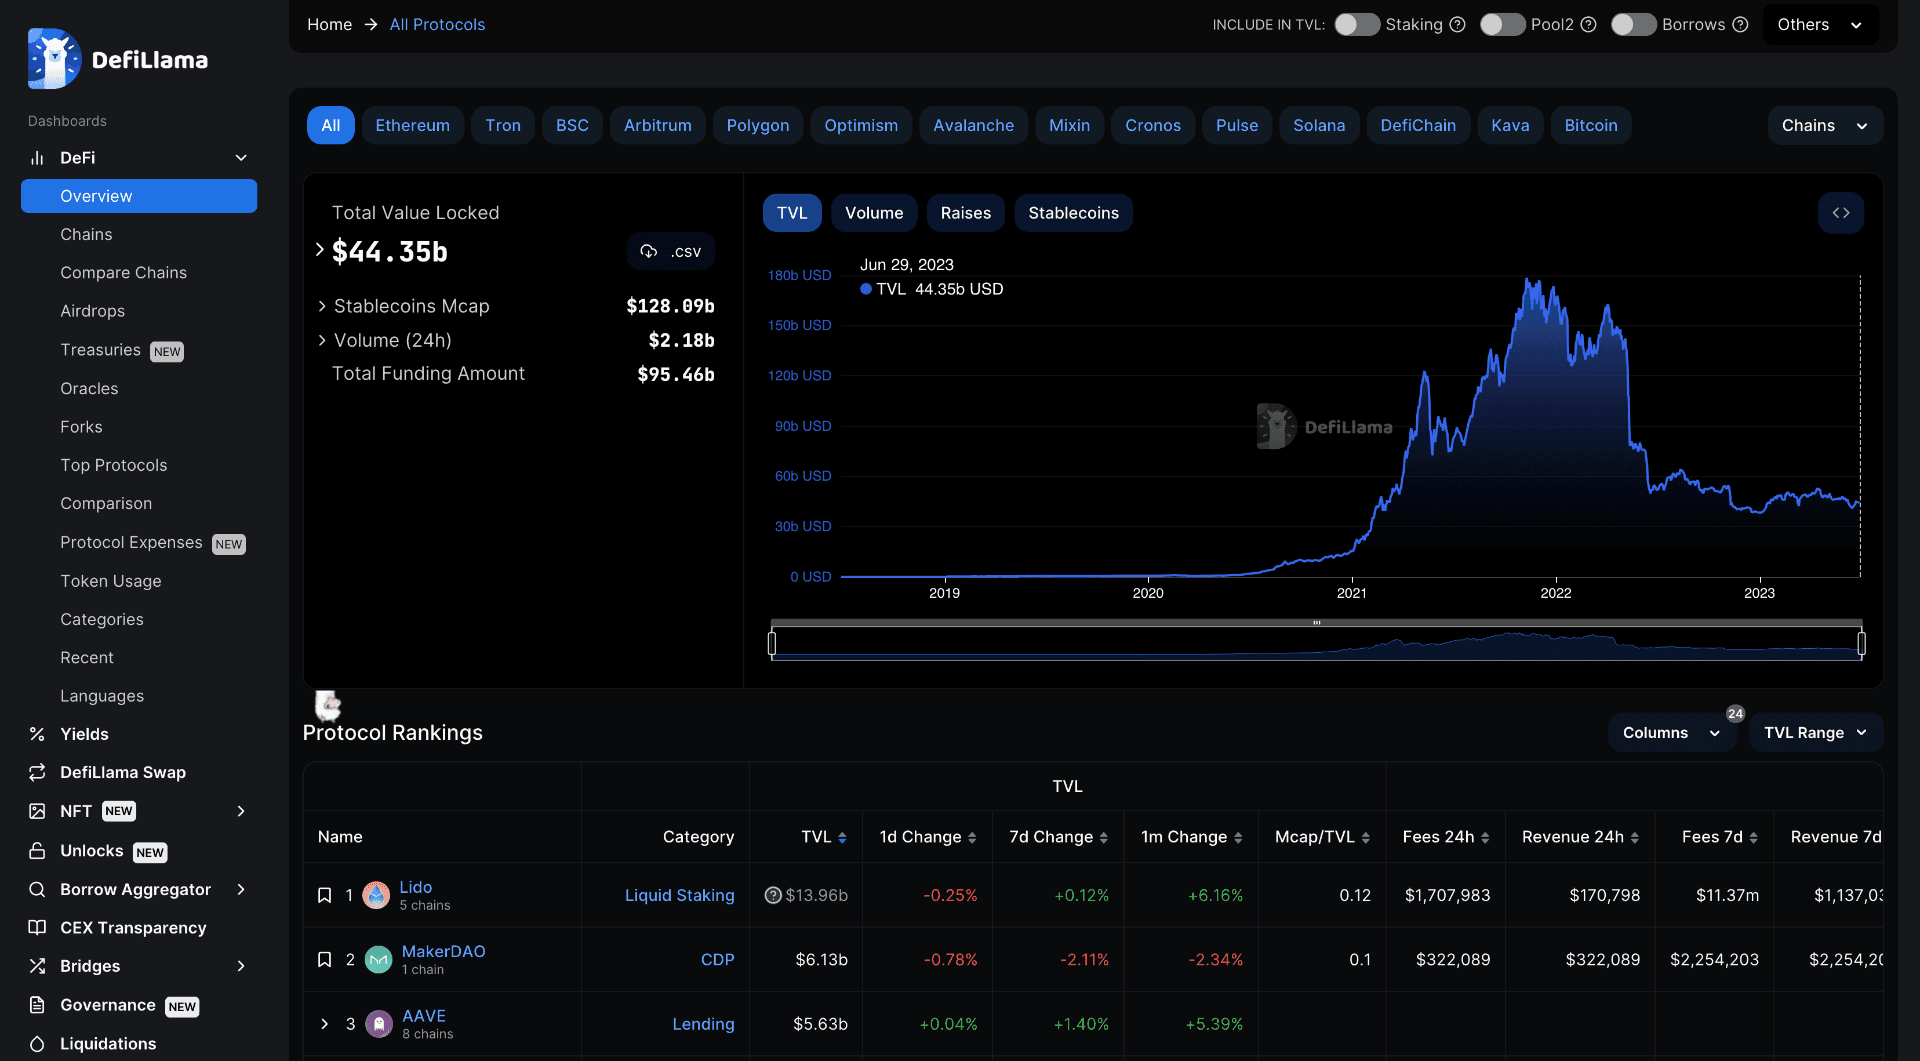Screen dimensions: 1920x1061
Task: Open Compare Chains in sidebar
Action: click(123, 273)
